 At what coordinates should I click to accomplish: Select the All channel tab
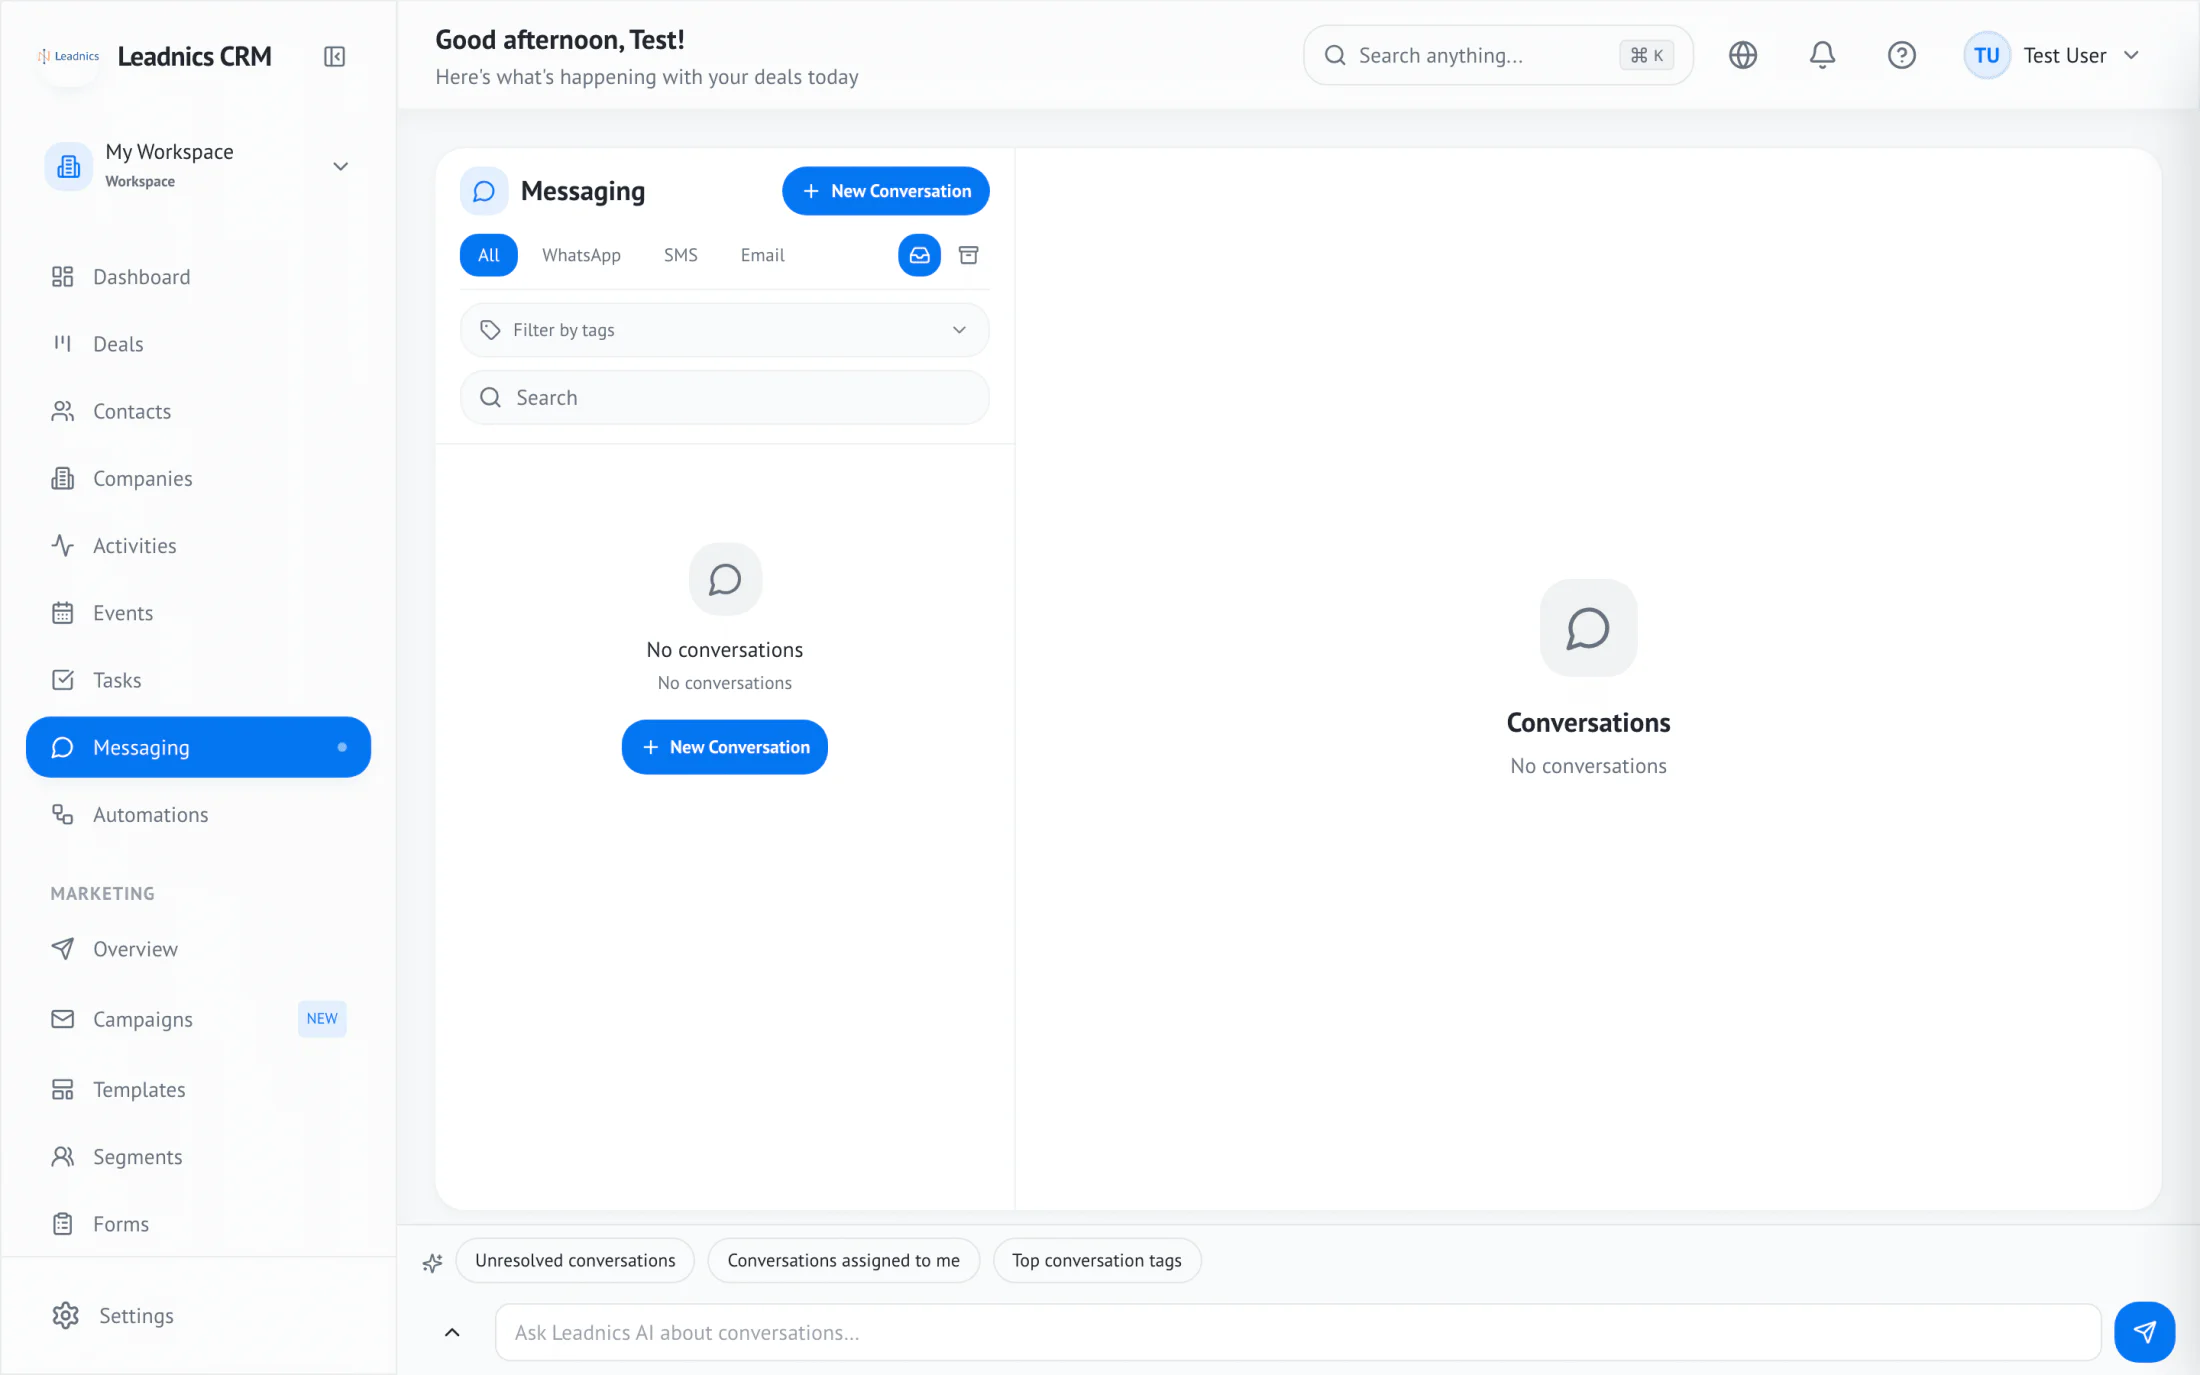[488, 255]
